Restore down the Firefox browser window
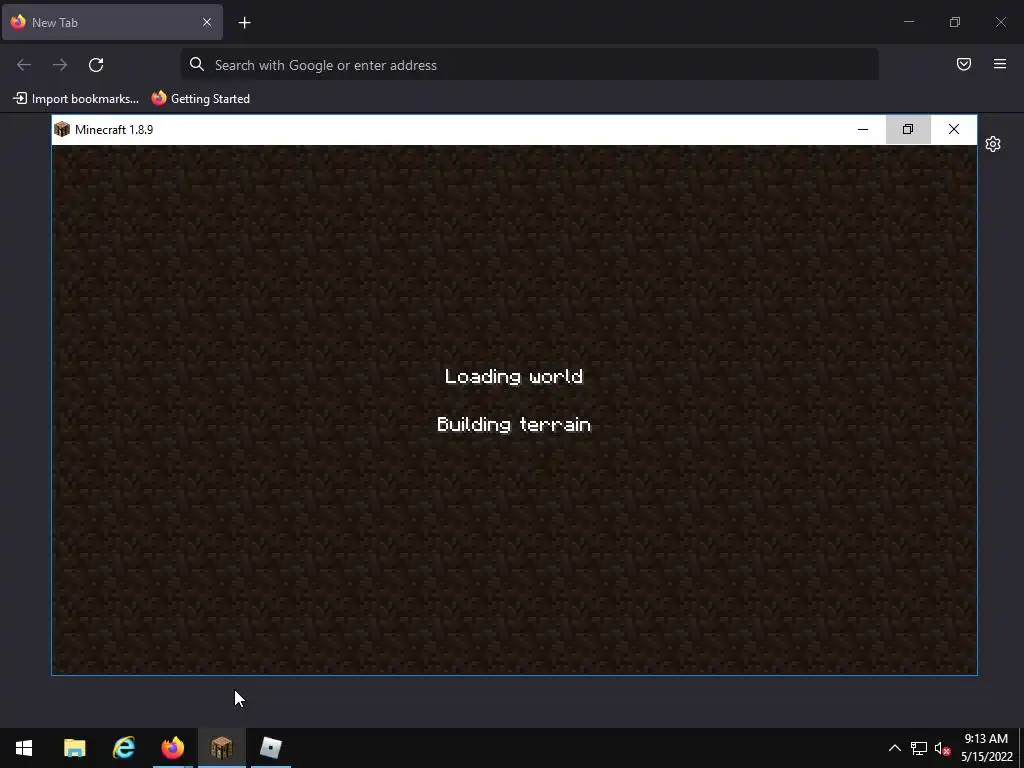The image size is (1024, 768). pyautogui.click(x=955, y=22)
